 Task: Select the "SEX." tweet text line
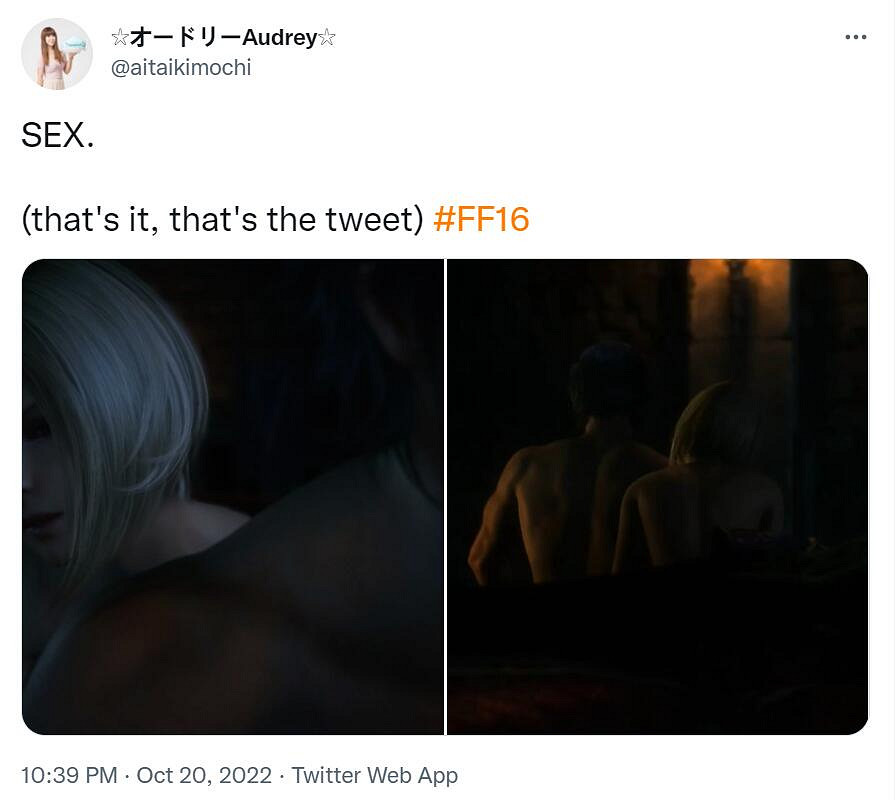click(58, 136)
